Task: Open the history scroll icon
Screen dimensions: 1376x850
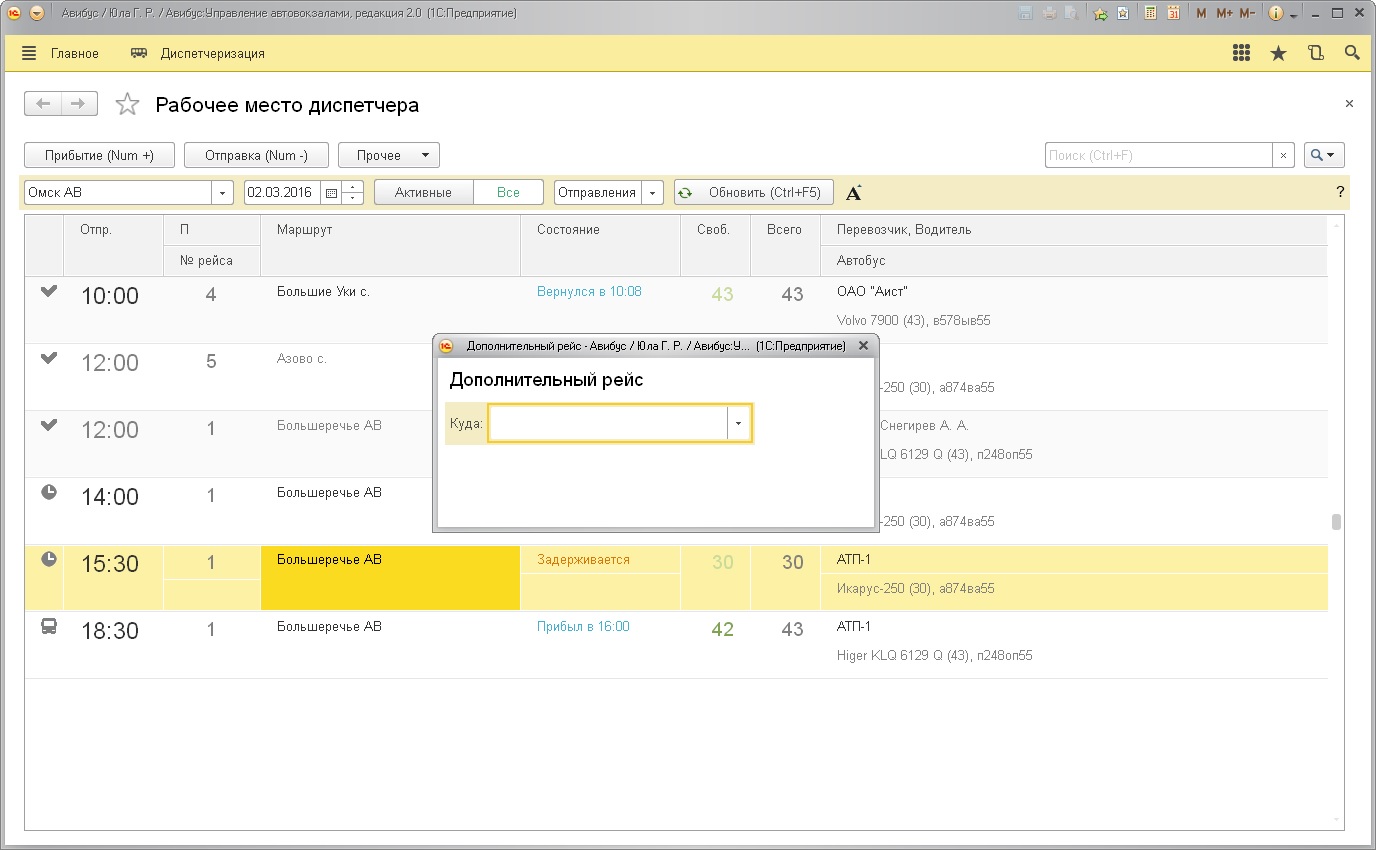Action: click(x=1315, y=54)
